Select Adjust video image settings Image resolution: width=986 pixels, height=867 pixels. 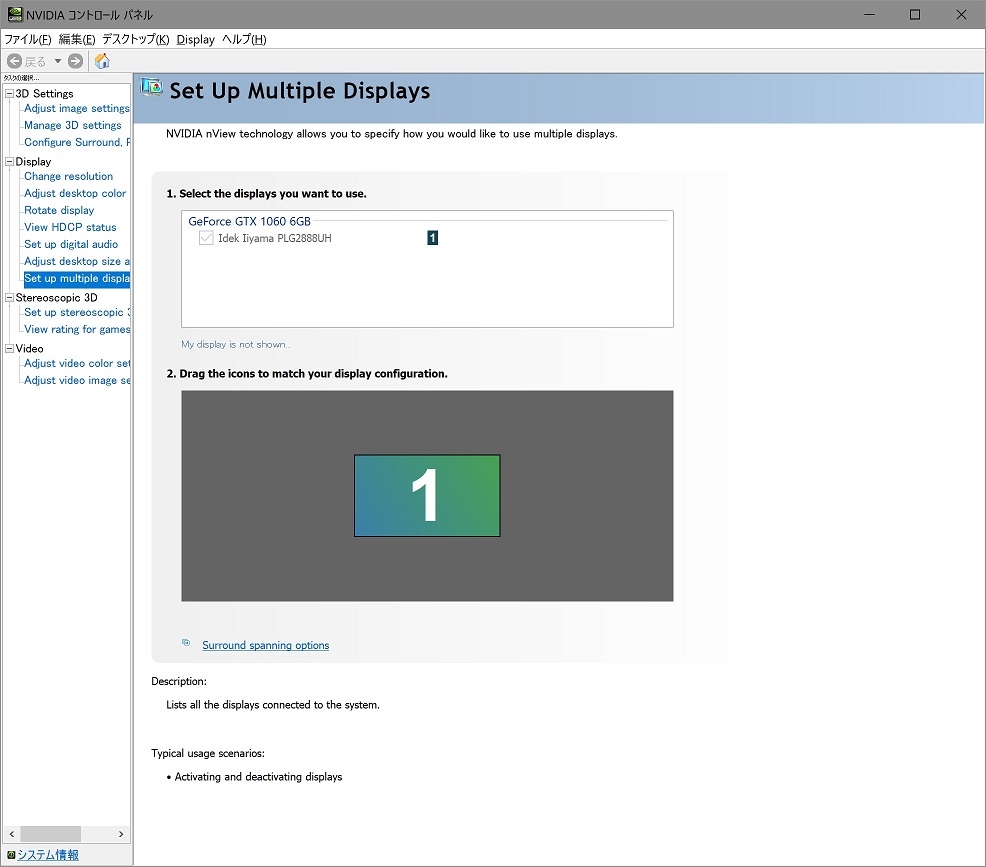point(77,380)
